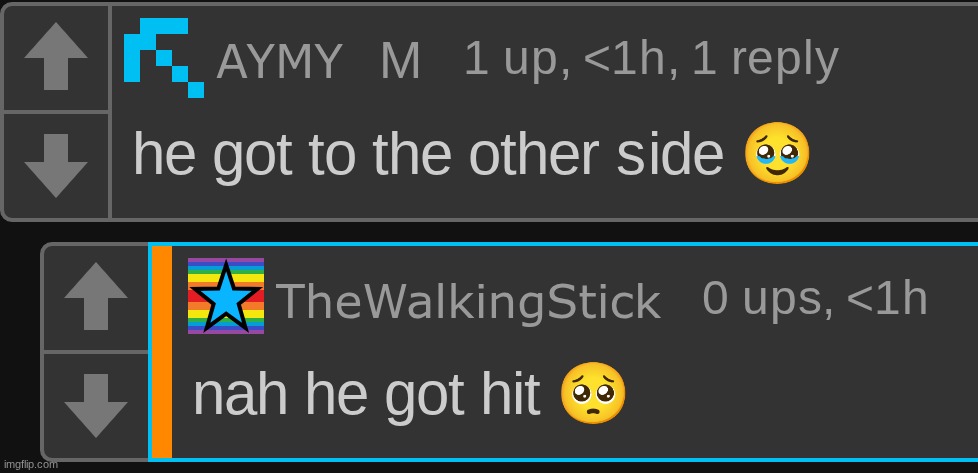Click the M label beside AYMY
The image size is (978, 473).
point(400,61)
